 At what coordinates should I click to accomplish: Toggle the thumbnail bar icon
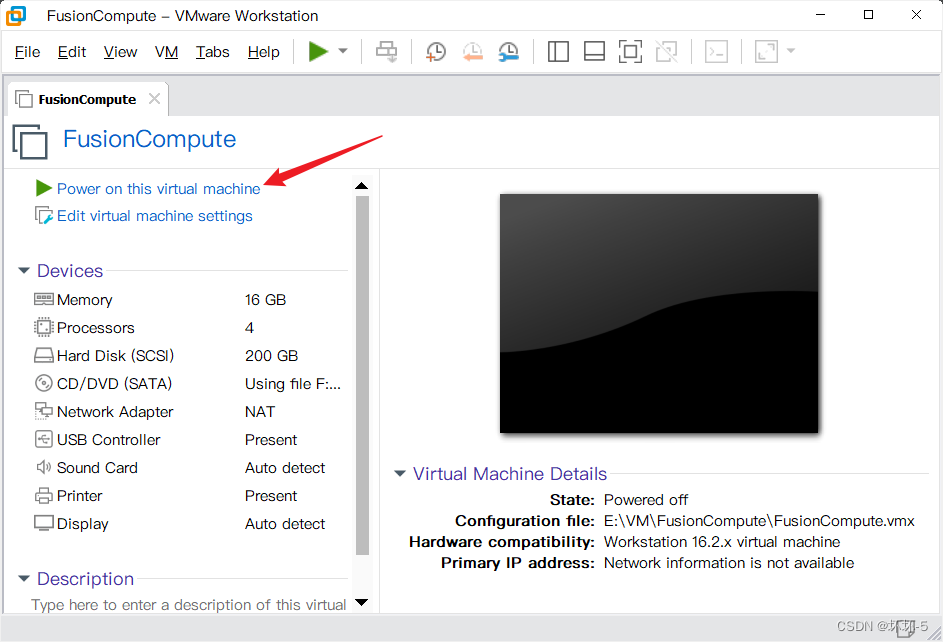594,52
